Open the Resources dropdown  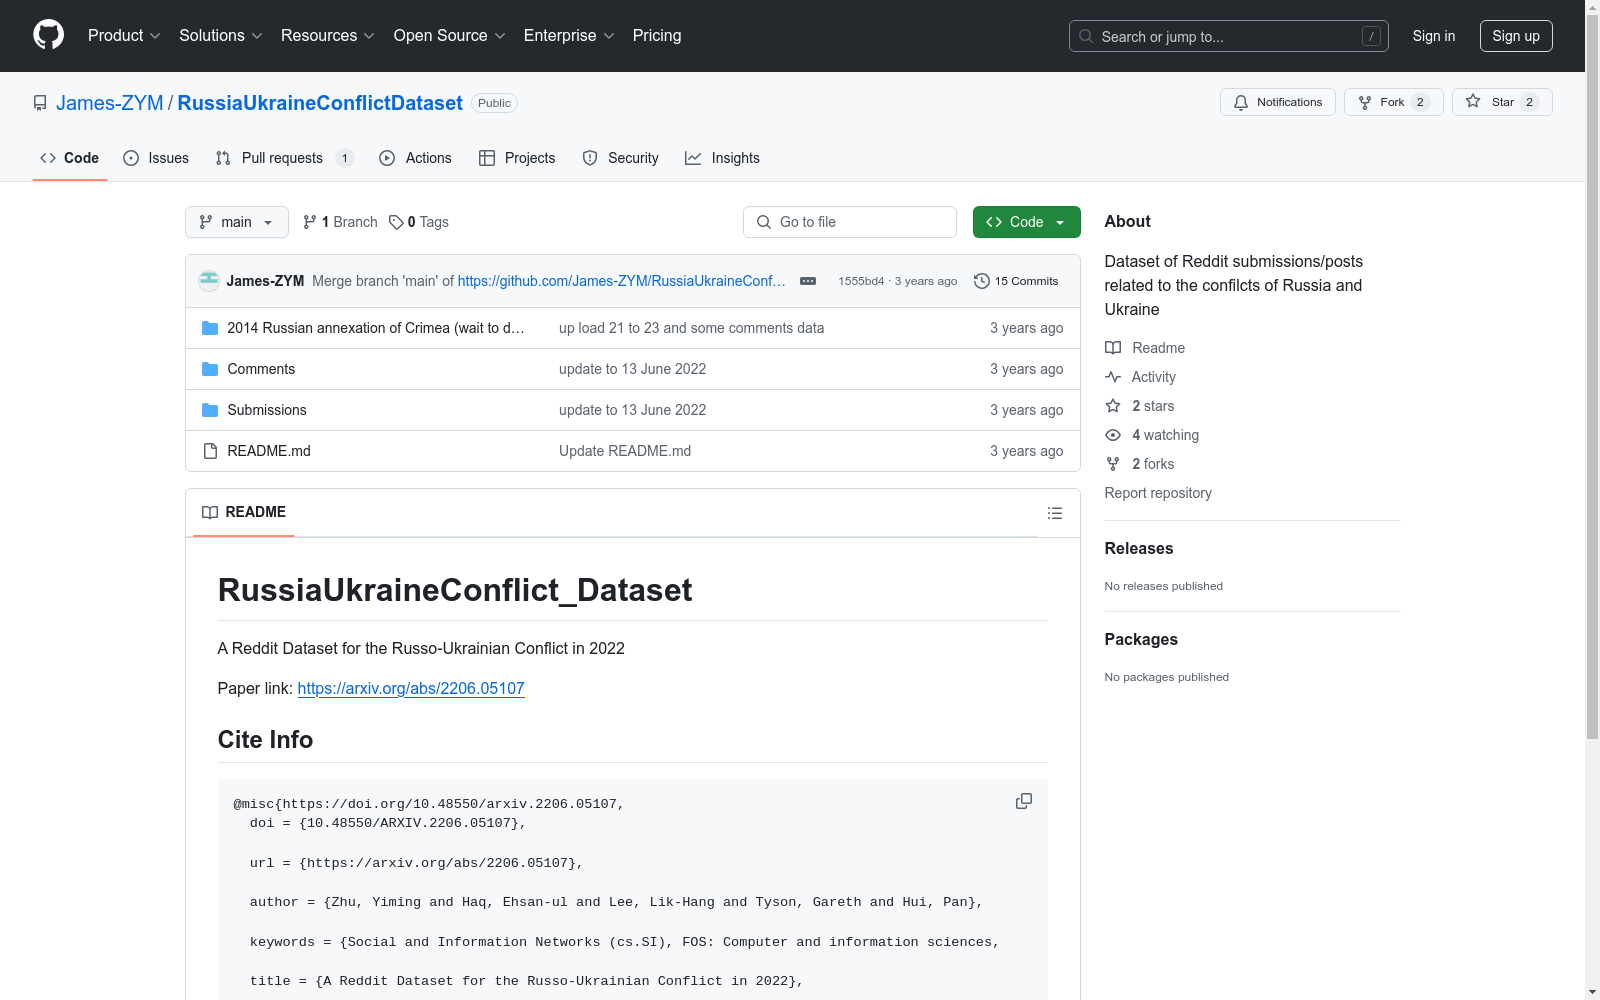(x=328, y=35)
